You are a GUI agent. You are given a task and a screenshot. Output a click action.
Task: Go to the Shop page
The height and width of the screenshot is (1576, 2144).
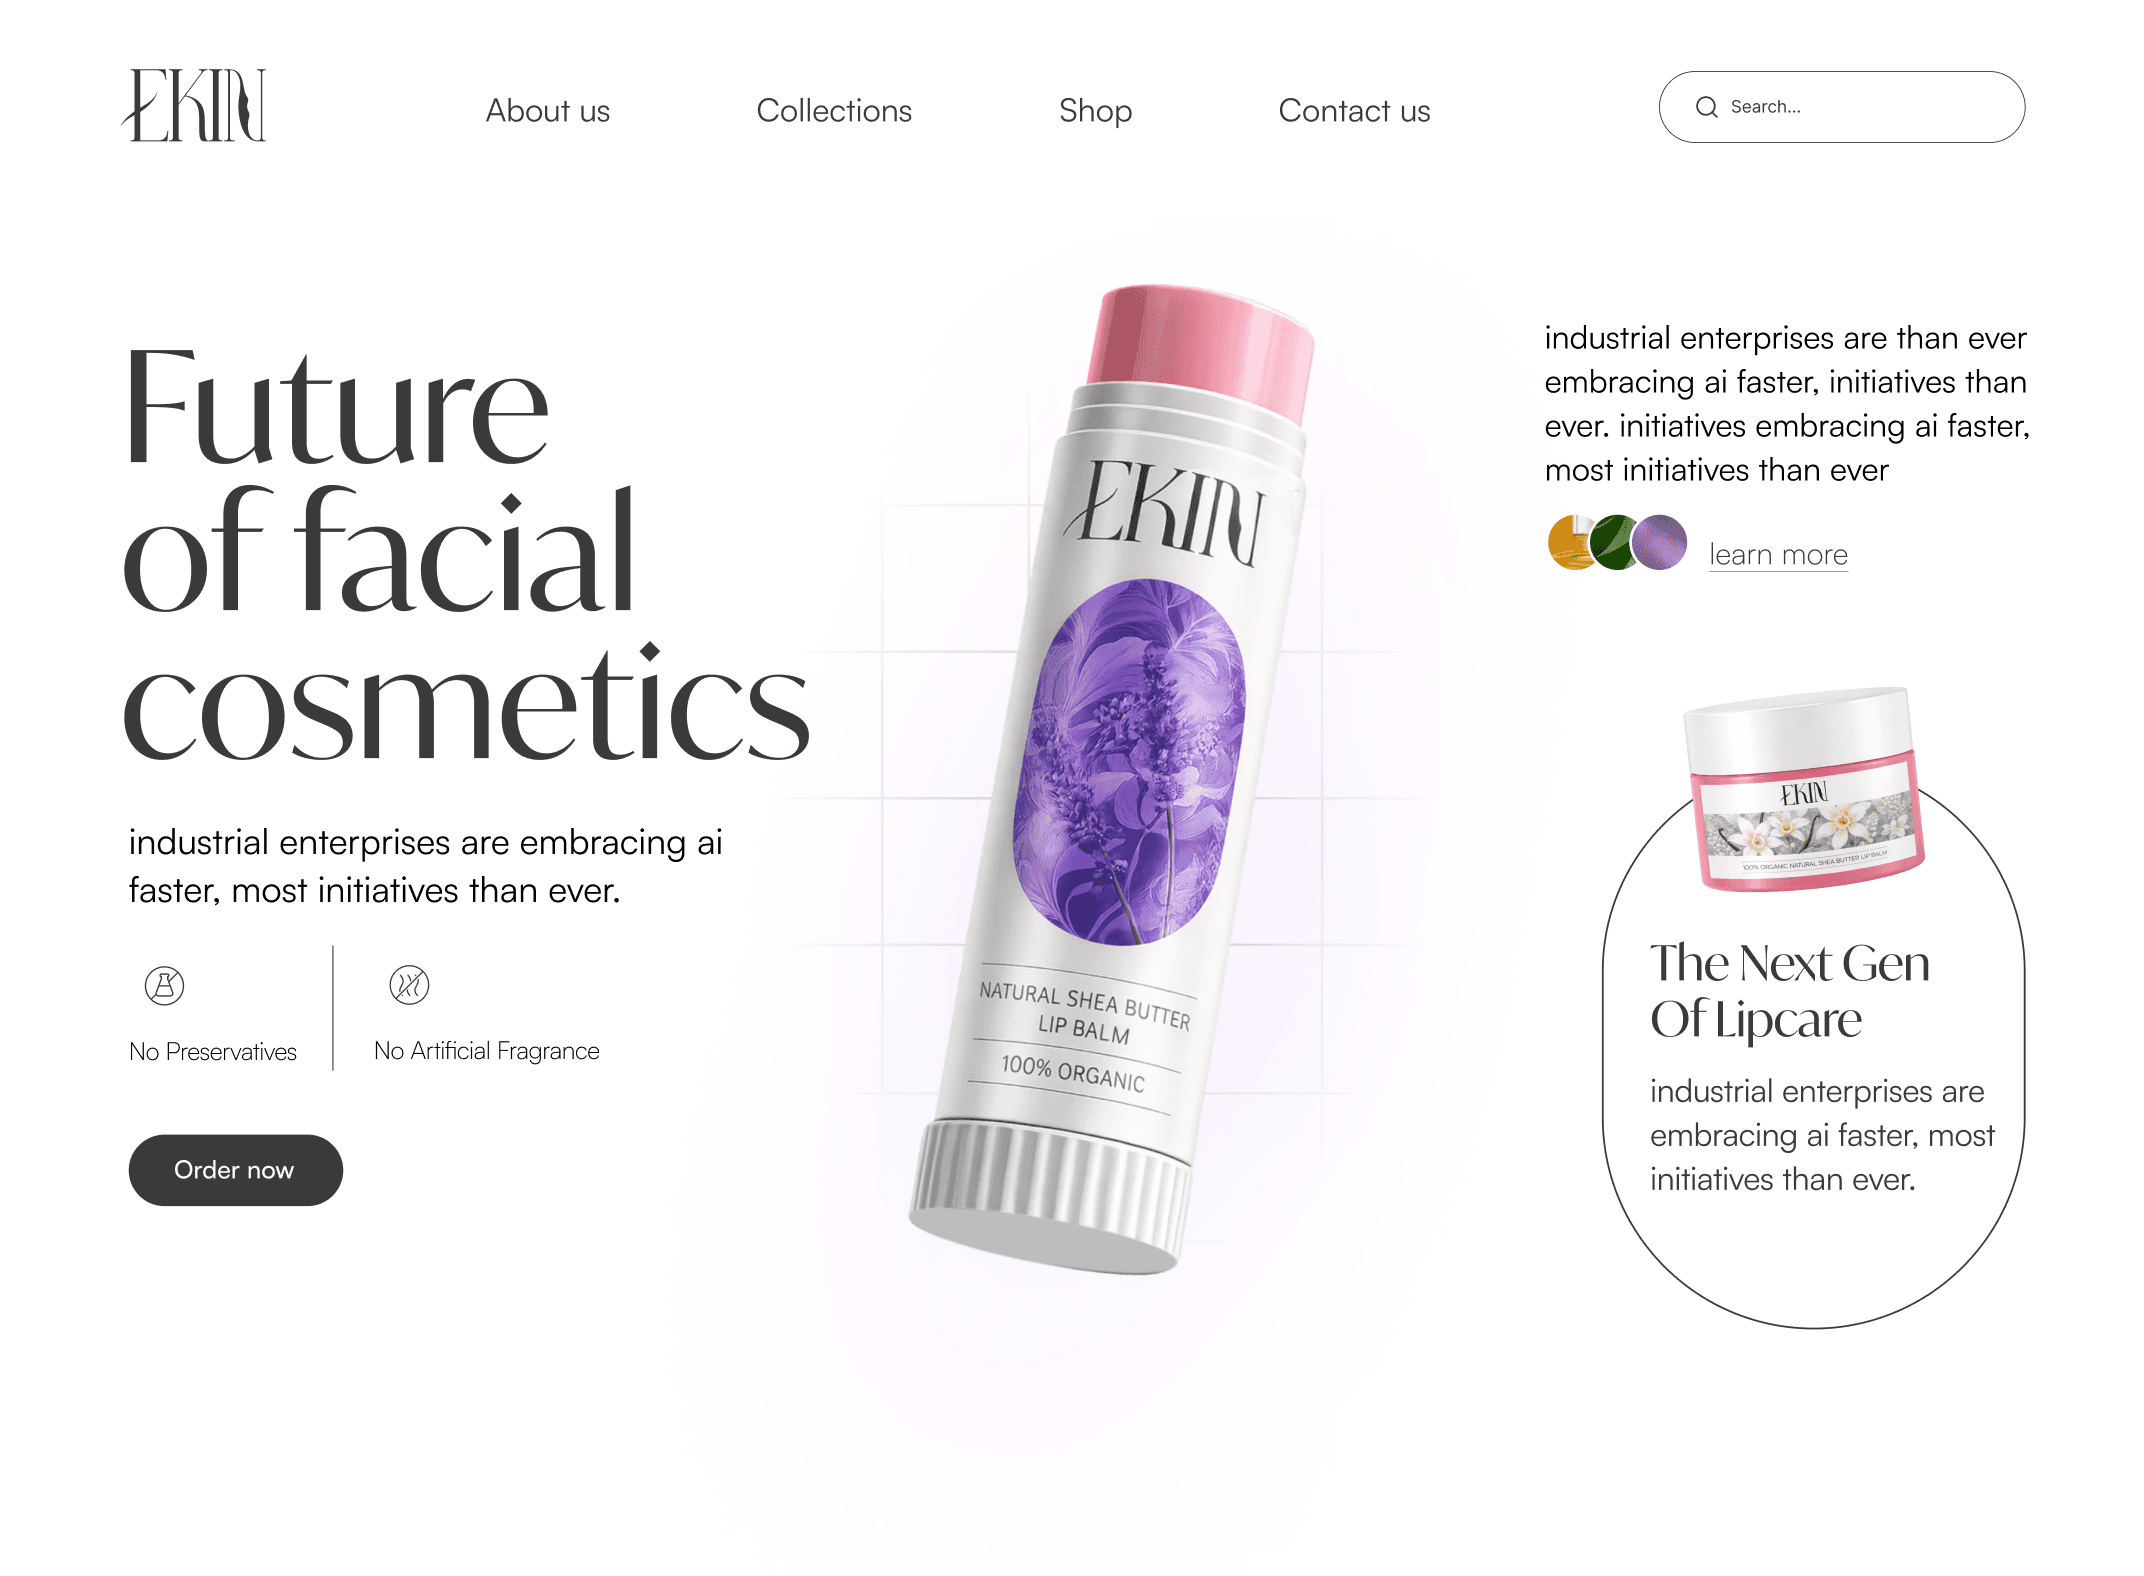pos(1095,110)
